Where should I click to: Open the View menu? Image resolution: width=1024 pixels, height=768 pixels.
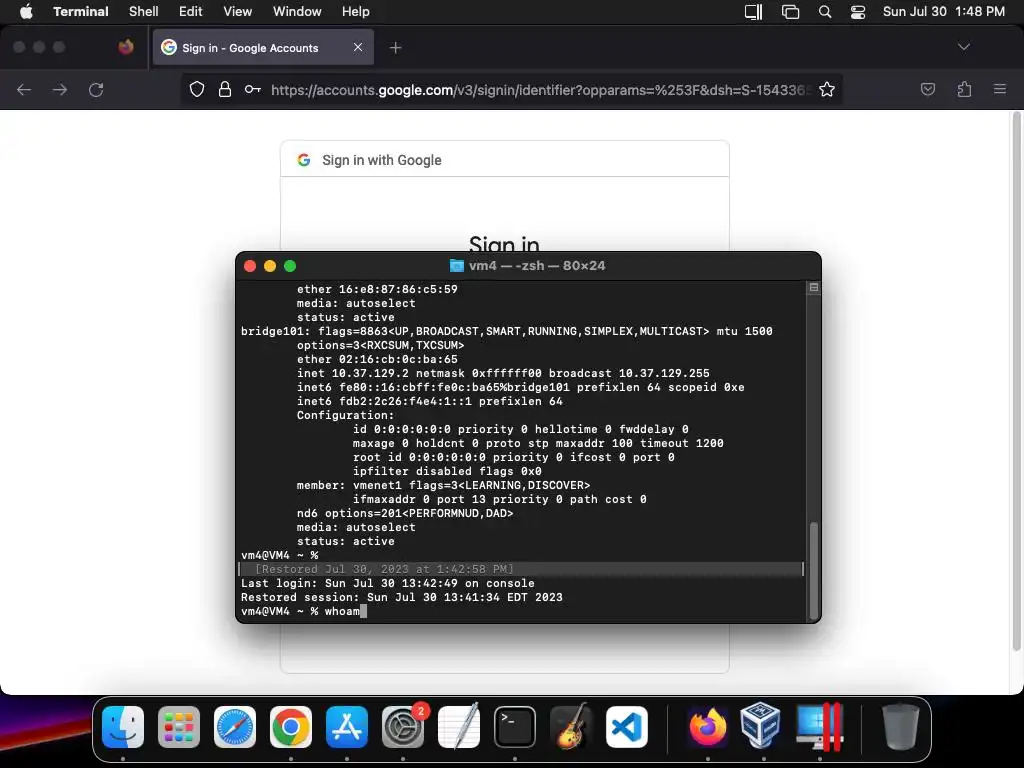coord(238,12)
